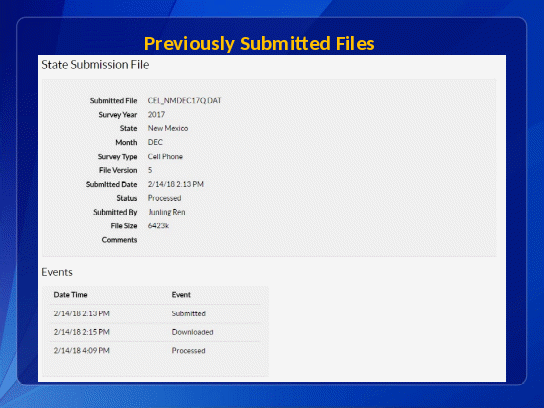Click the 'Event' column header
The height and width of the screenshot is (408, 544).
coord(181,295)
